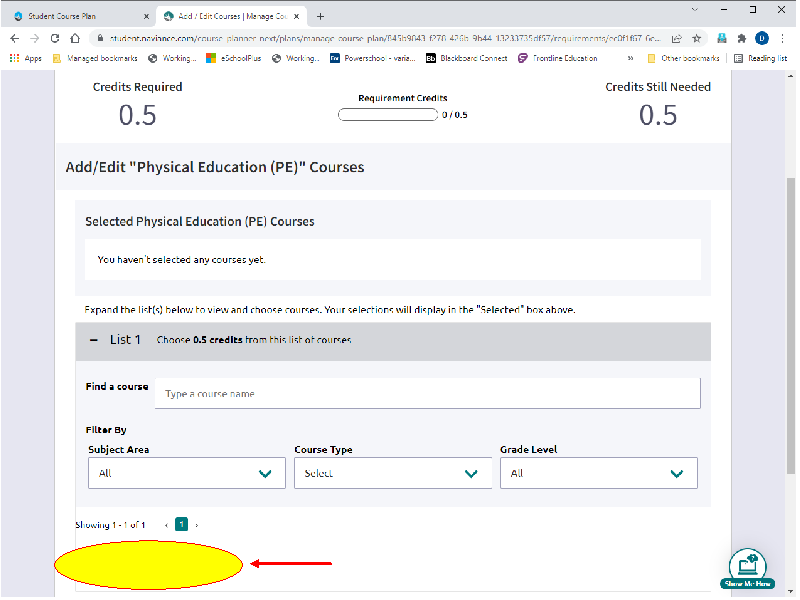Close the Student Course Plan tab
800x600 pixels.
tap(146, 16)
